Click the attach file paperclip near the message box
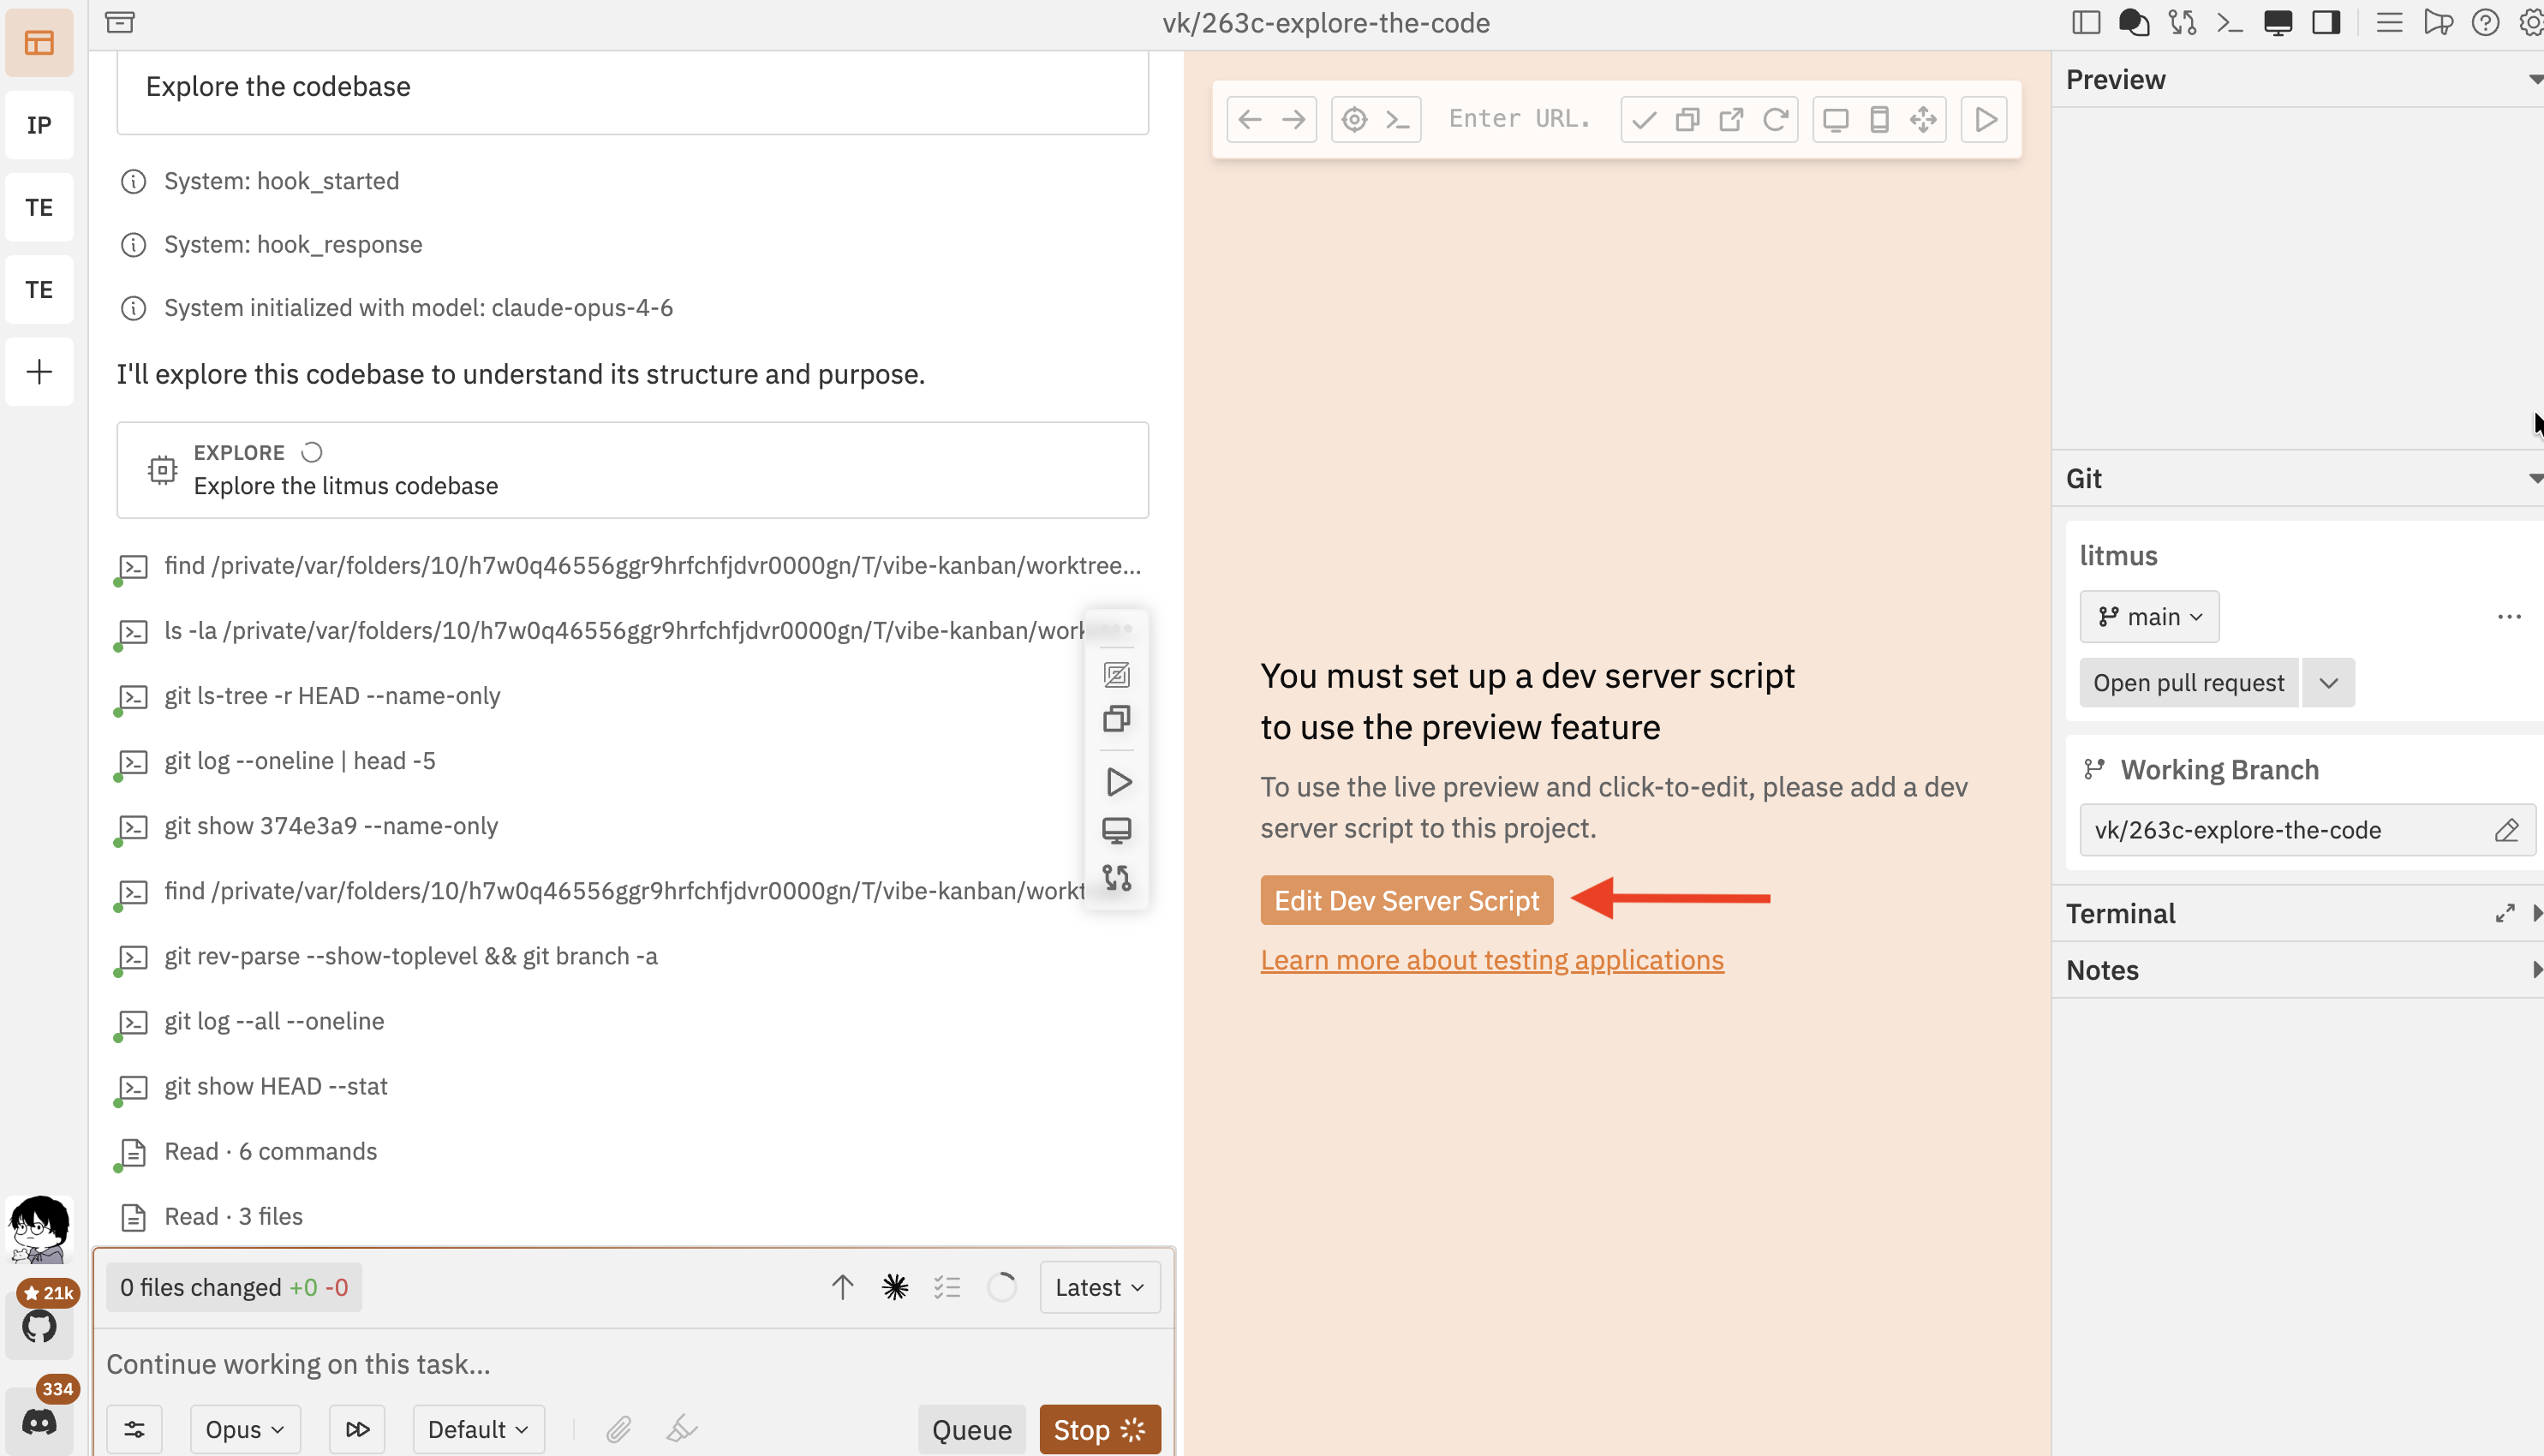2544x1456 pixels. [619, 1428]
